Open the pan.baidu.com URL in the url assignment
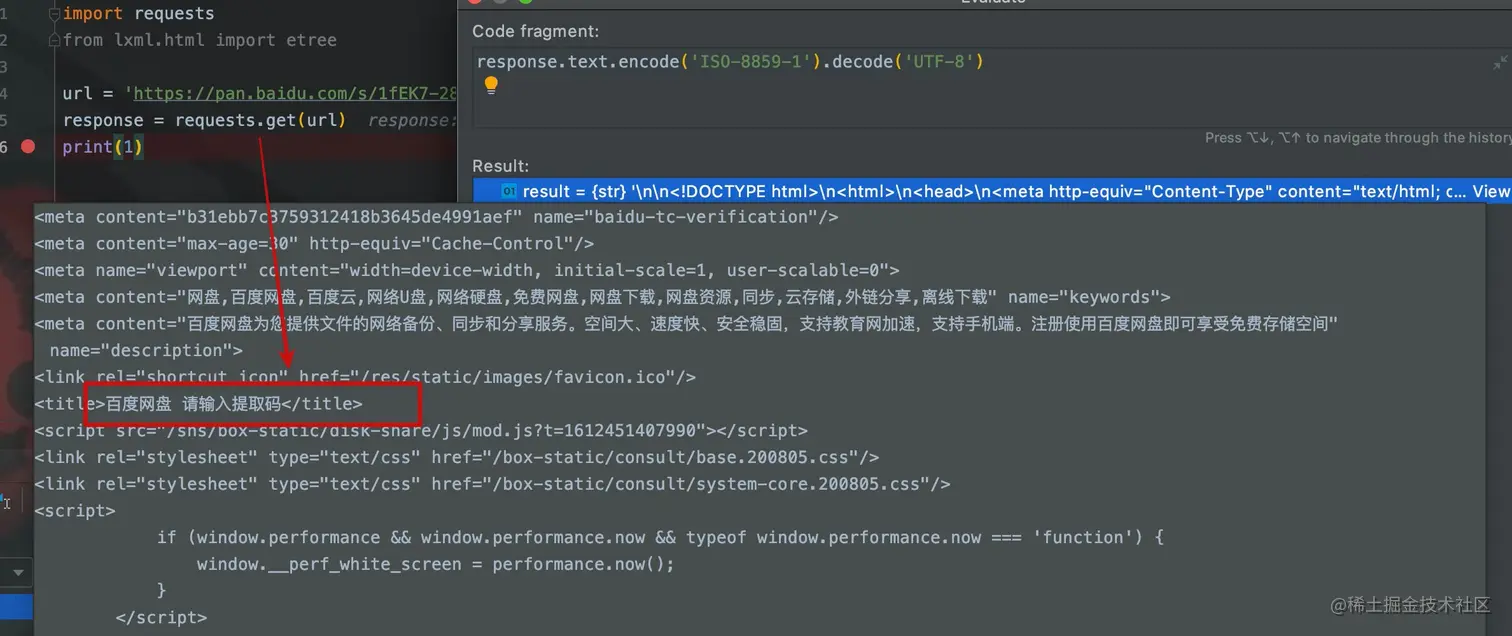This screenshot has height=636, width=1512. [295, 93]
